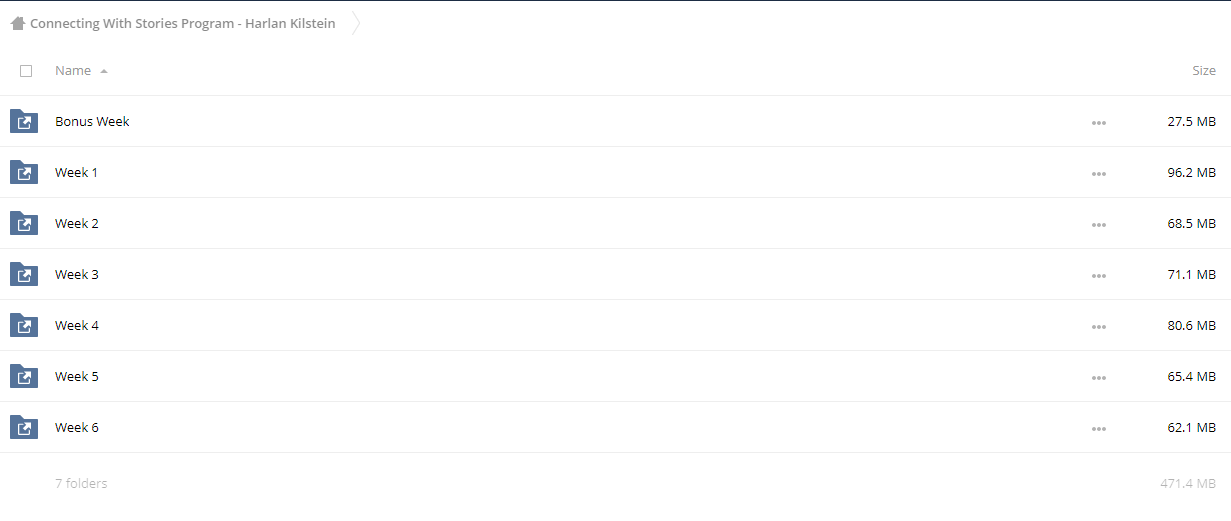Click the Week 4 shared folder icon
This screenshot has height=521, width=1231.
click(24, 325)
